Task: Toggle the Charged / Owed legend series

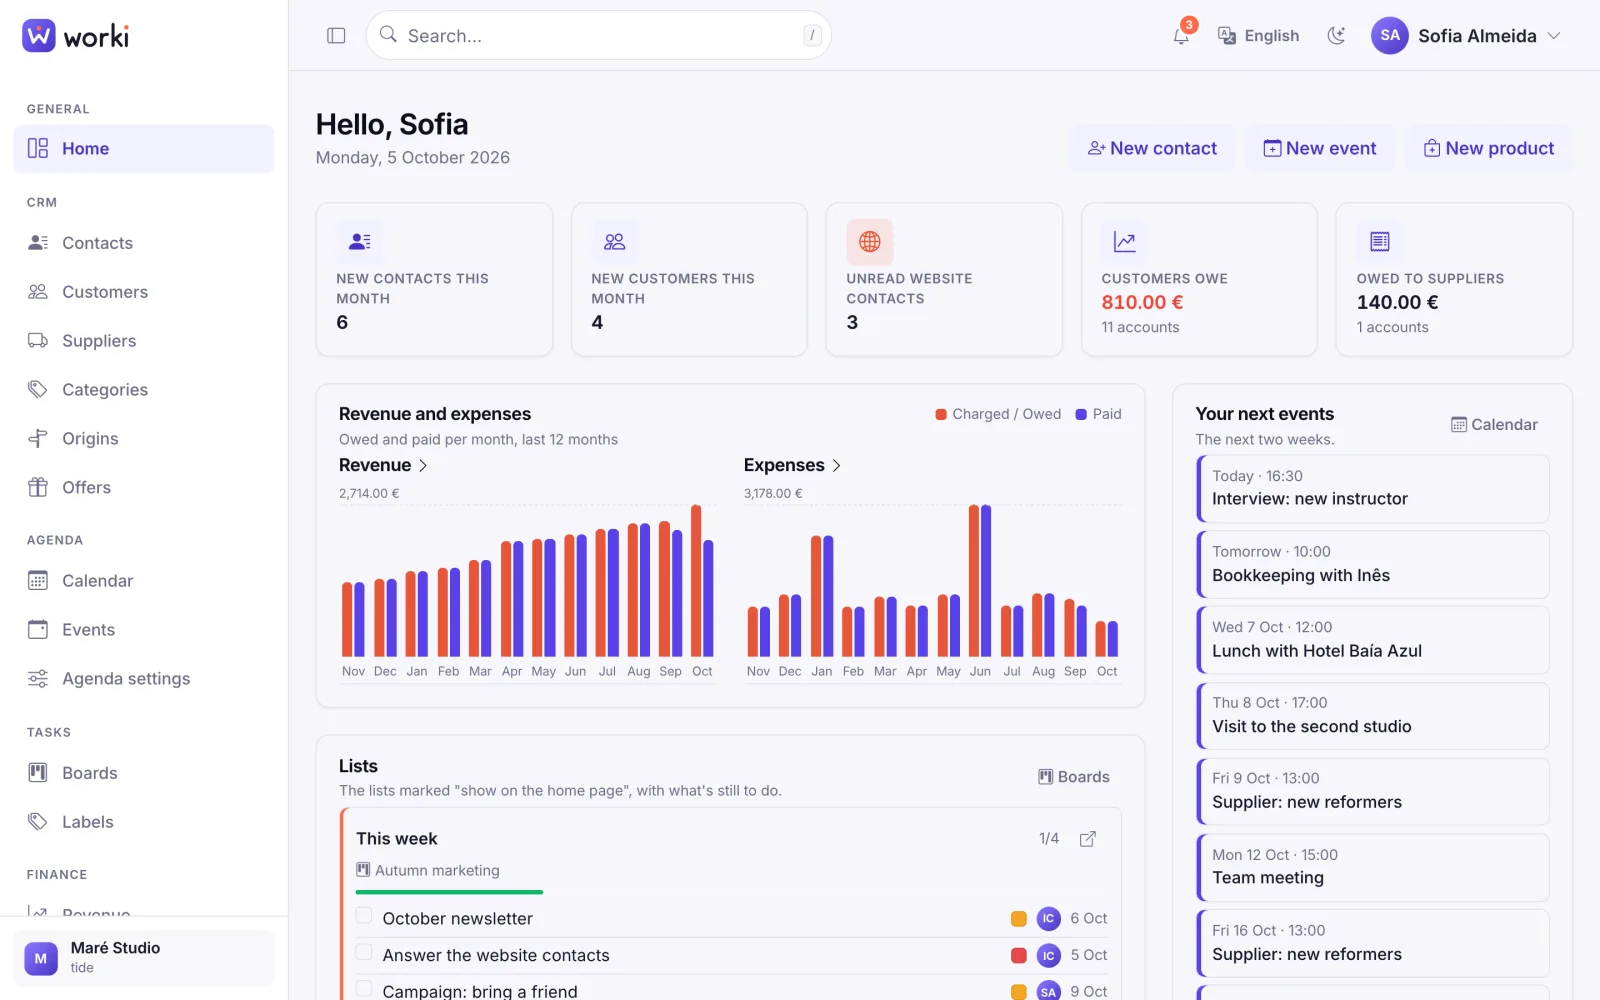Action: [998, 414]
